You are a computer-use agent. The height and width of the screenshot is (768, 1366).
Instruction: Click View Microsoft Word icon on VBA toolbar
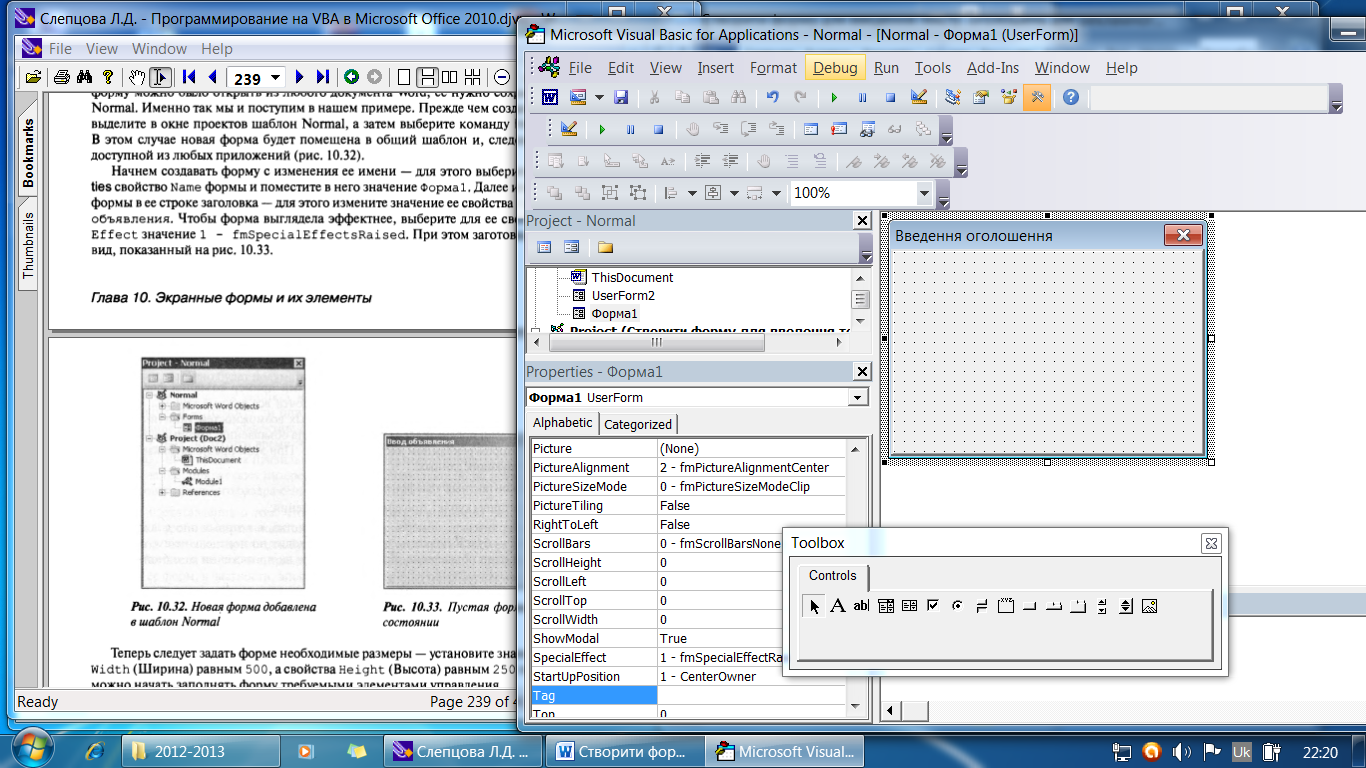tap(550, 97)
